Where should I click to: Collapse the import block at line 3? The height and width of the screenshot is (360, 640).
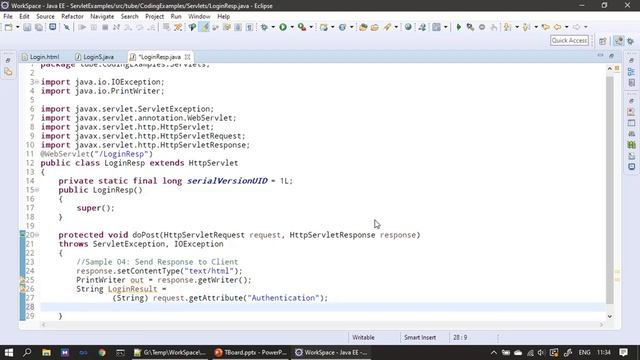37,82
